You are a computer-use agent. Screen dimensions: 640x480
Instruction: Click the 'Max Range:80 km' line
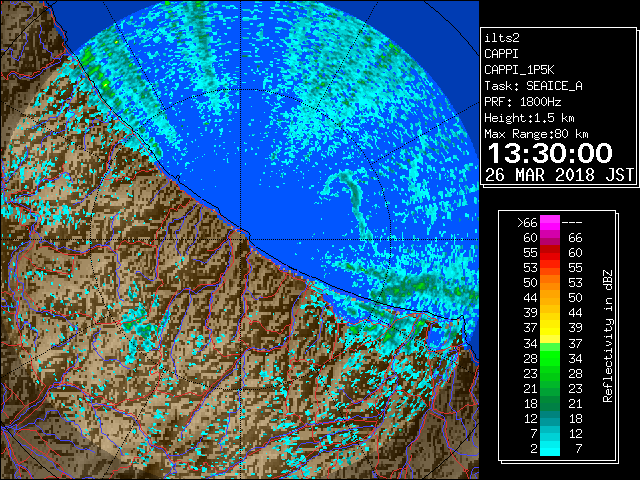click(536, 134)
